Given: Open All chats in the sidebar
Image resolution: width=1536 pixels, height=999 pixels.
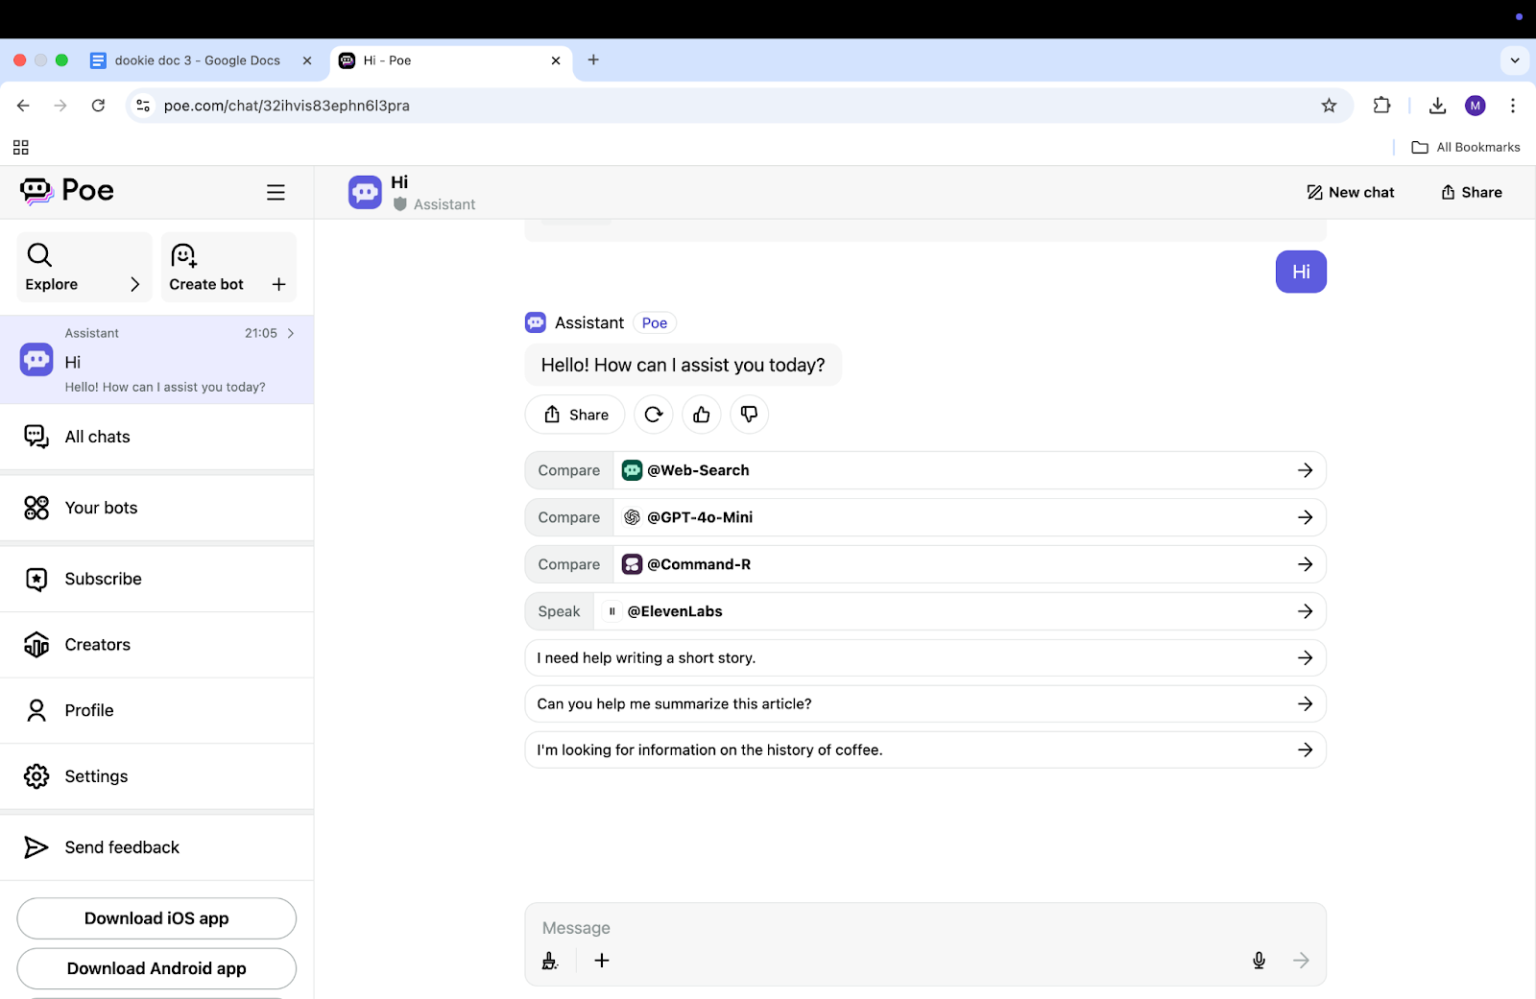Looking at the screenshot, I should point(97,436).
